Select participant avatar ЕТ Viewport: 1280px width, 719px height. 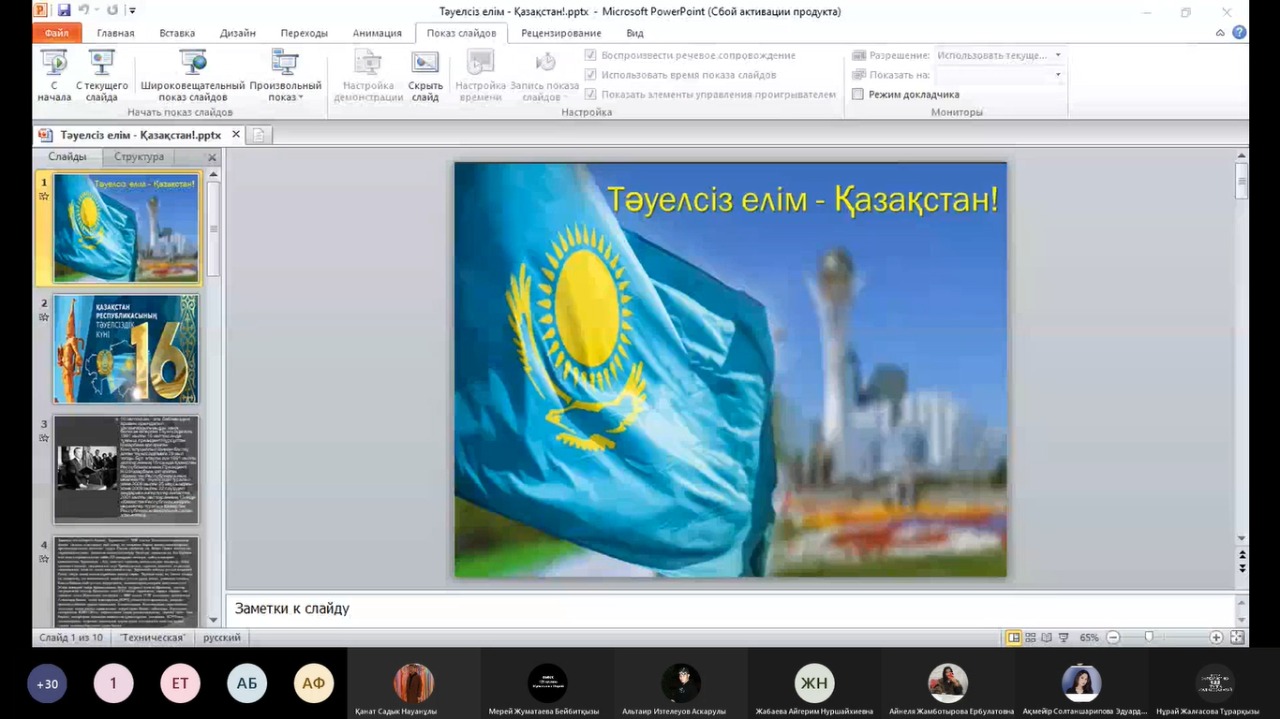coord(180,684)
